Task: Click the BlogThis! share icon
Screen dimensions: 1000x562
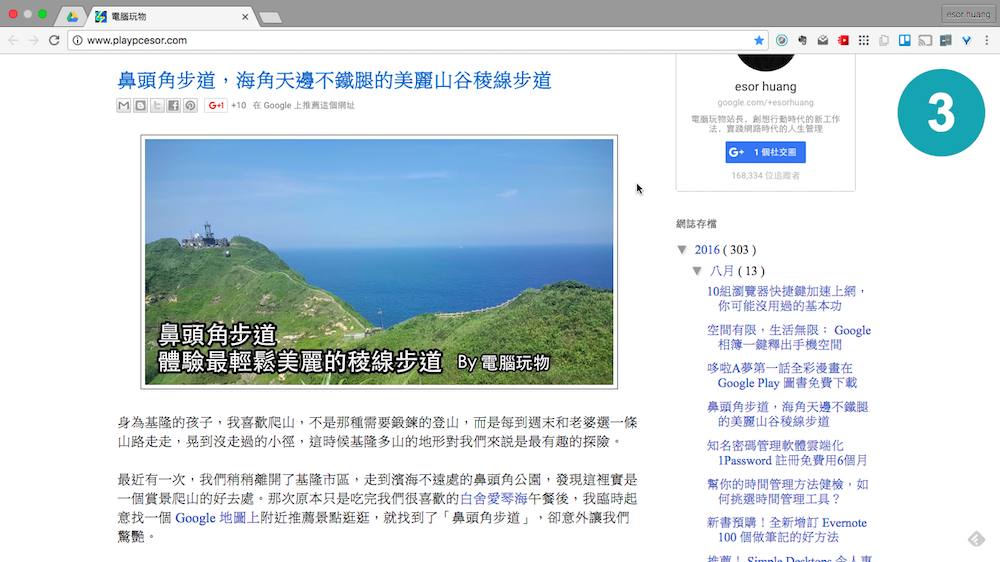Action: point(140,106)
